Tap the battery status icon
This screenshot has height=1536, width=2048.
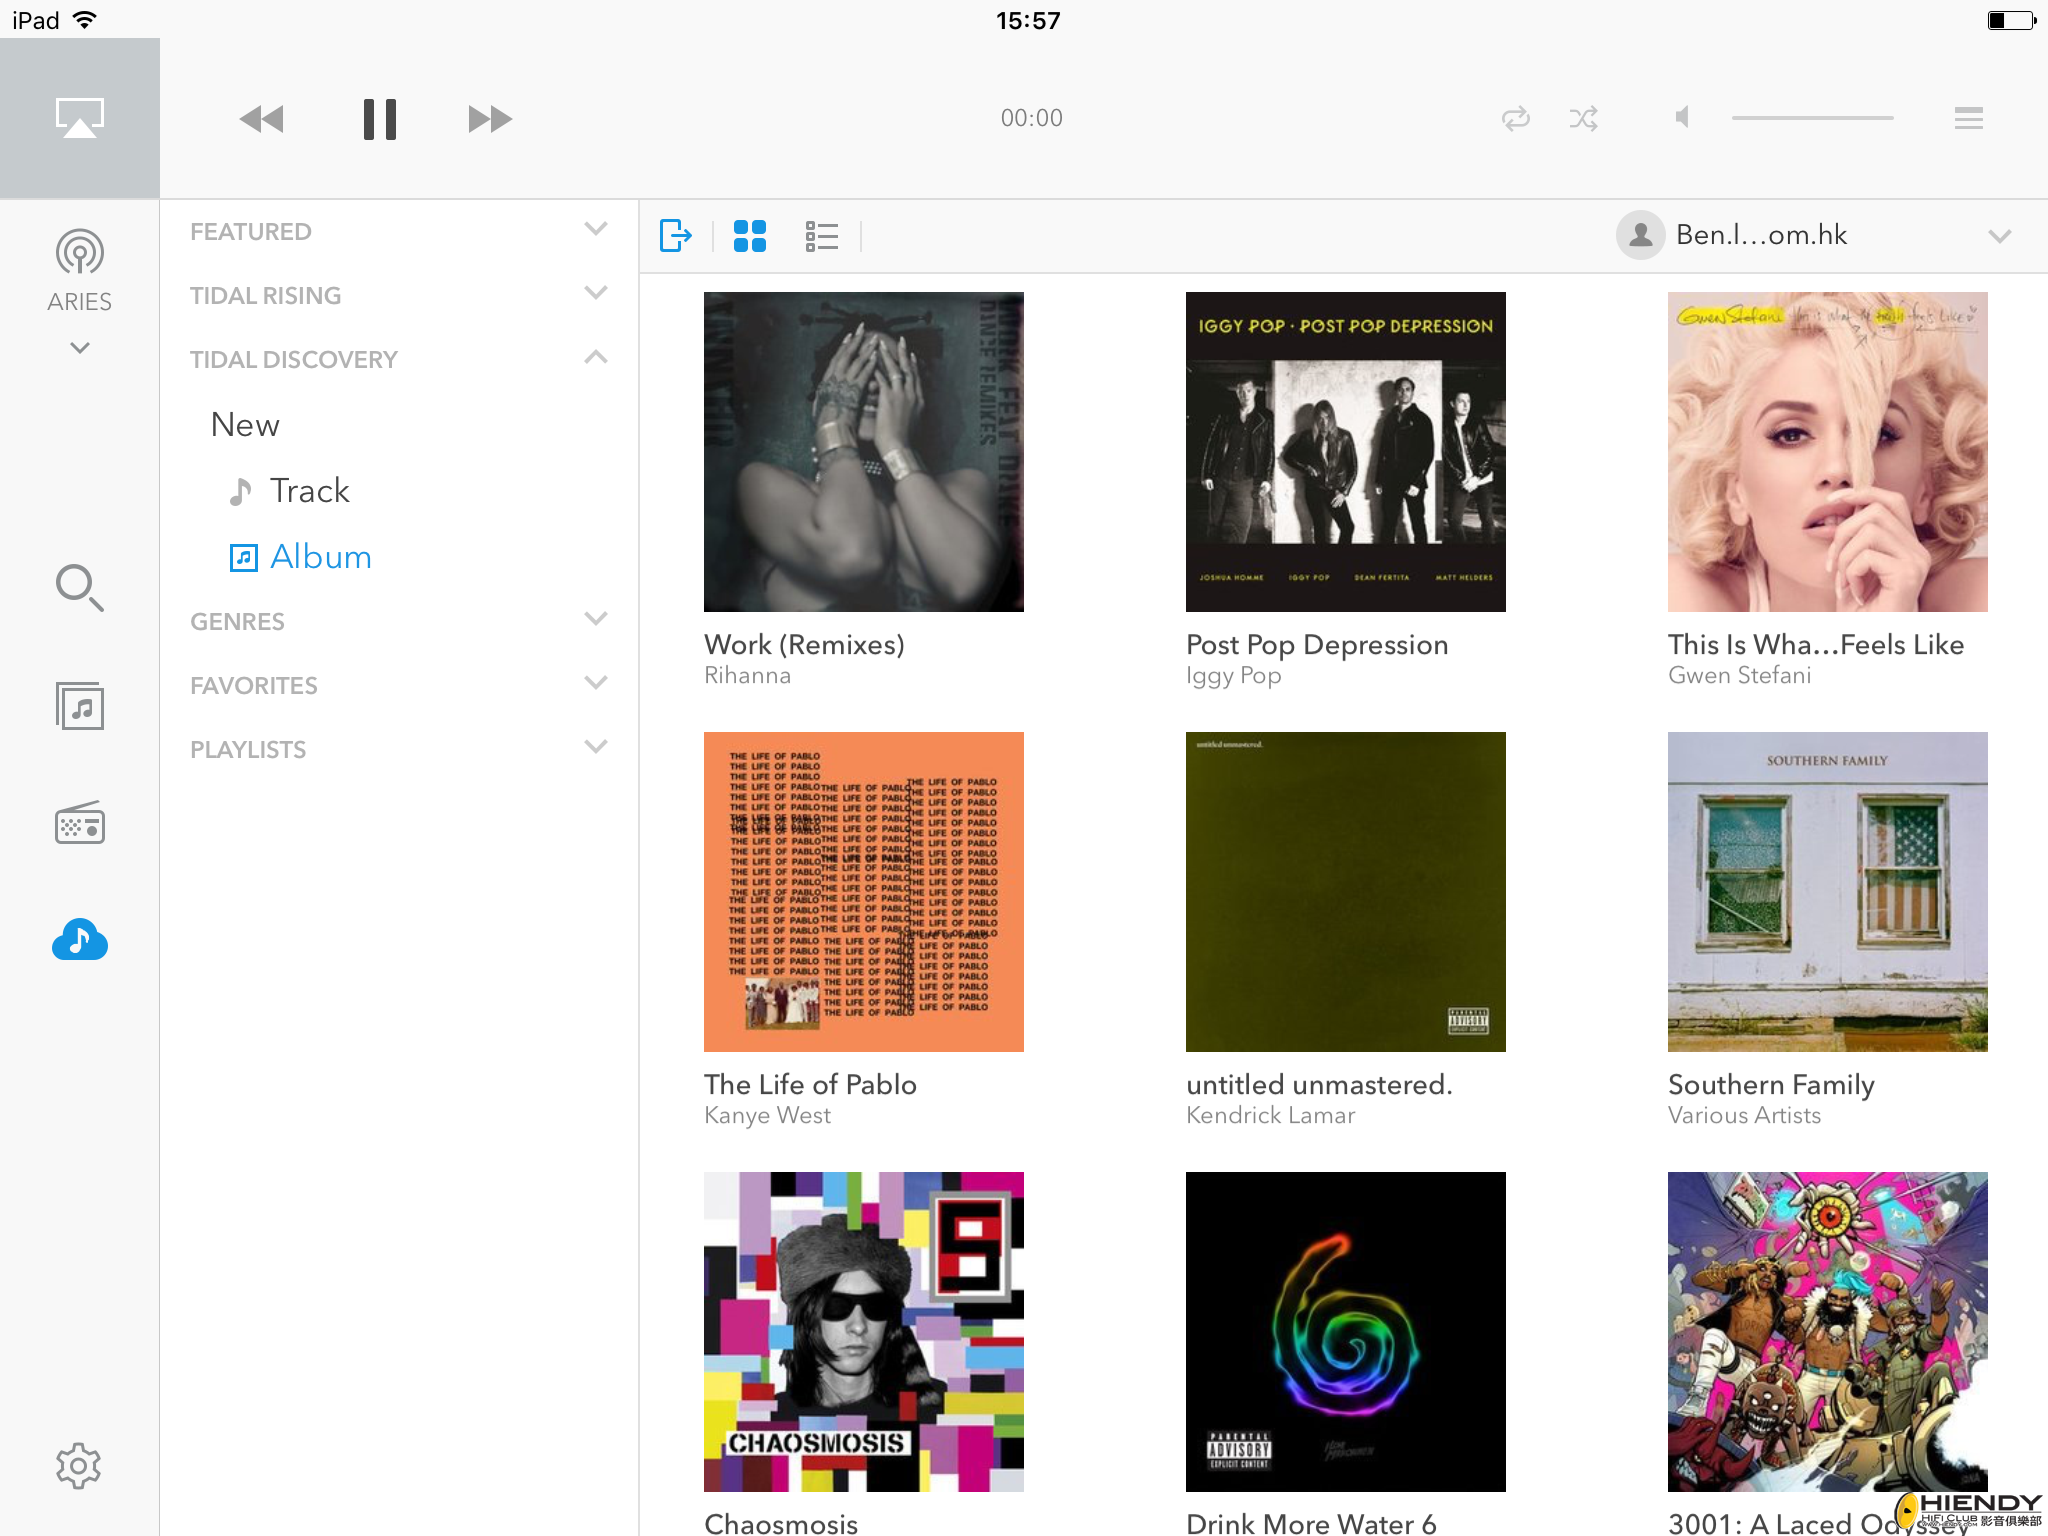point(2011,20)
